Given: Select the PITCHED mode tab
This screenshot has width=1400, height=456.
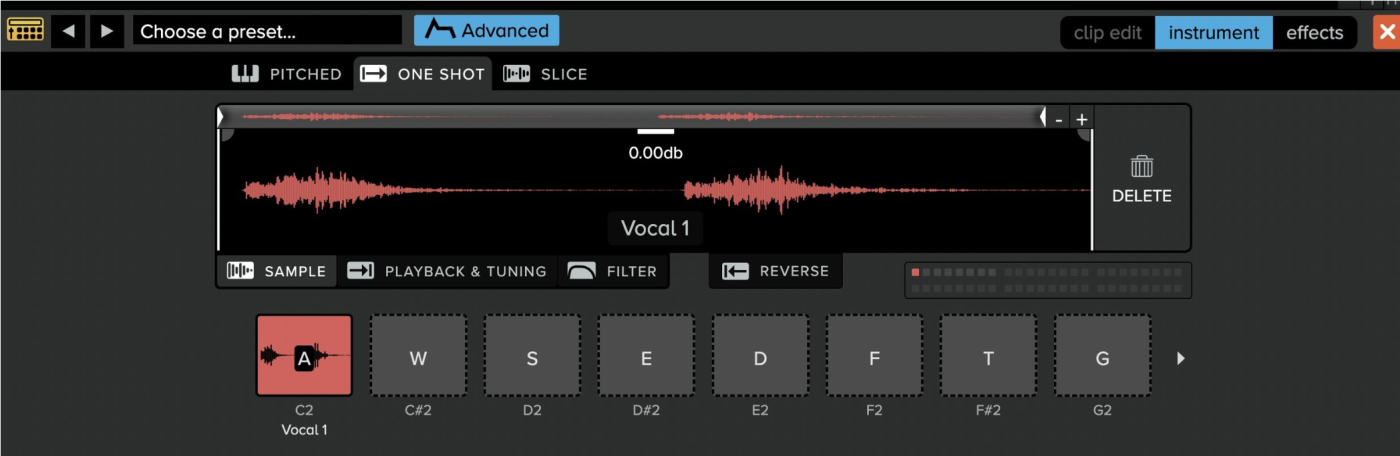Looking at the screenshot, I should pos(288,74).
